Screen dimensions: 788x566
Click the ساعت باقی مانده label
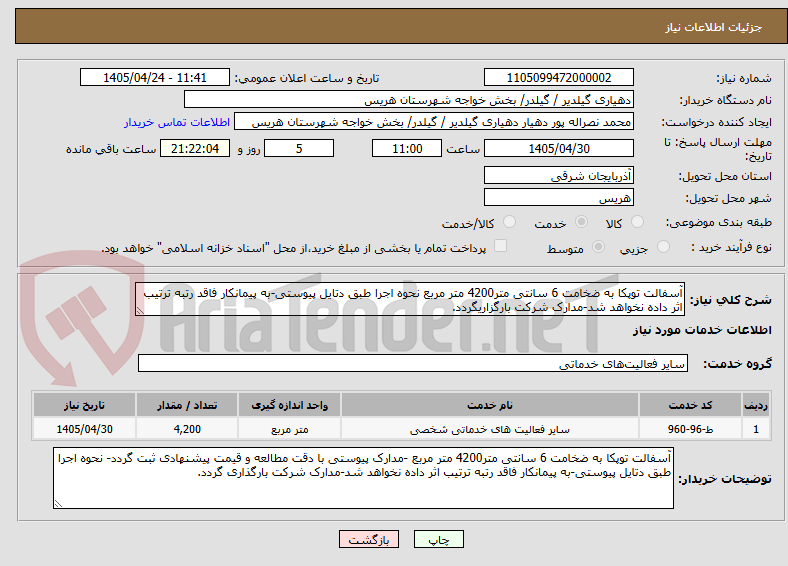click(x=111, y=149)
